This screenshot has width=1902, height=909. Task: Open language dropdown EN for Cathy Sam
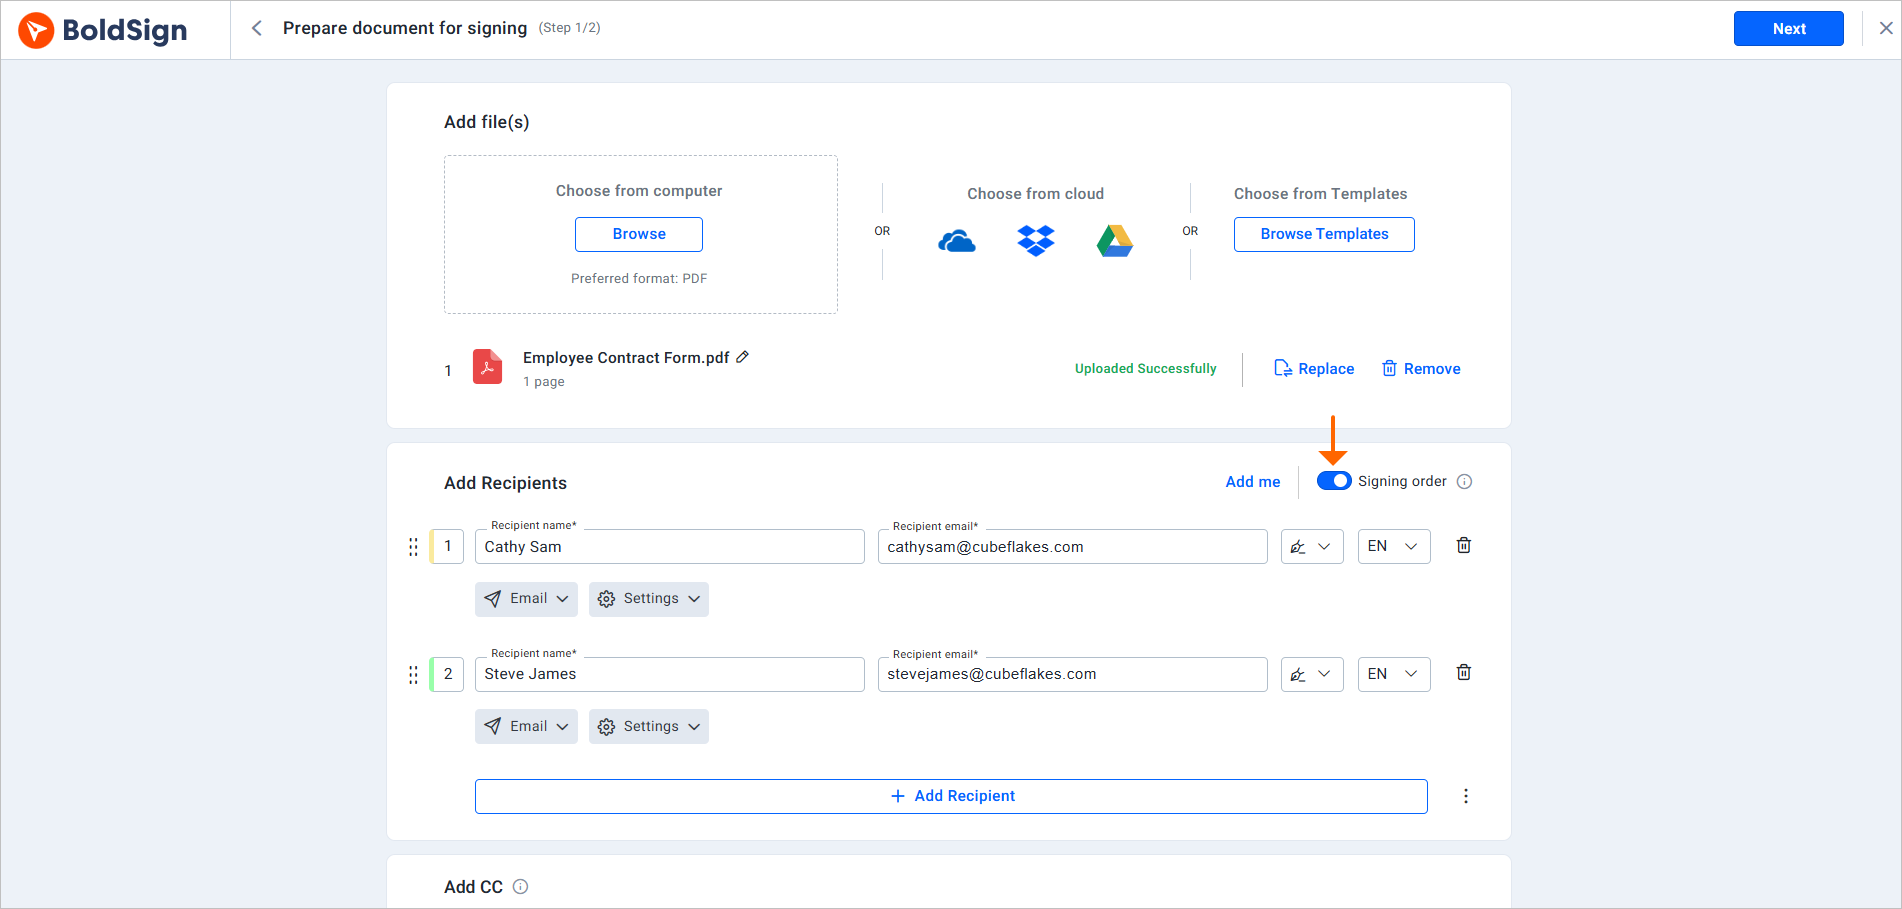1393,547
